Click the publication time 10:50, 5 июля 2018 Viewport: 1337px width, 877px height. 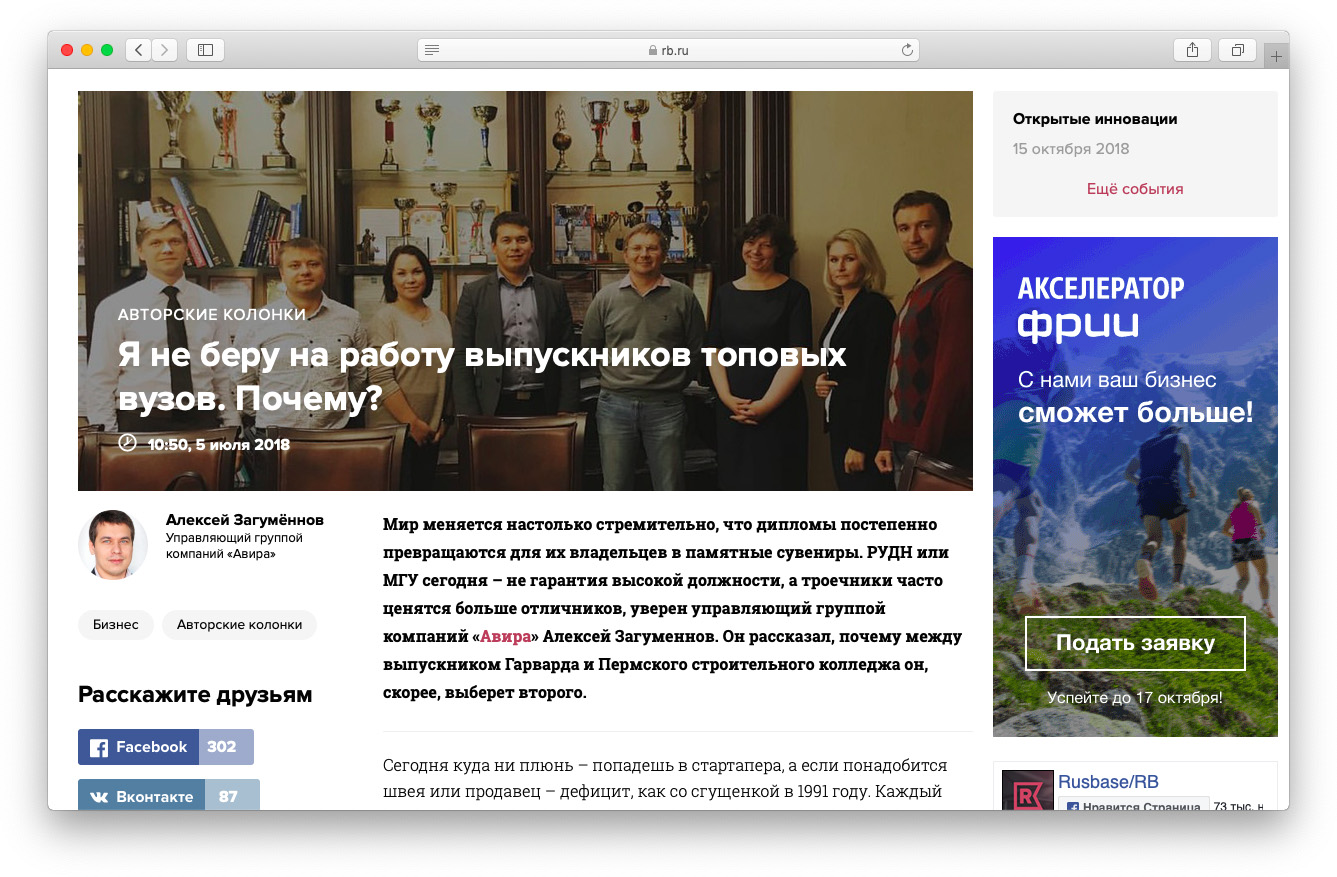[x=219, y=444]
